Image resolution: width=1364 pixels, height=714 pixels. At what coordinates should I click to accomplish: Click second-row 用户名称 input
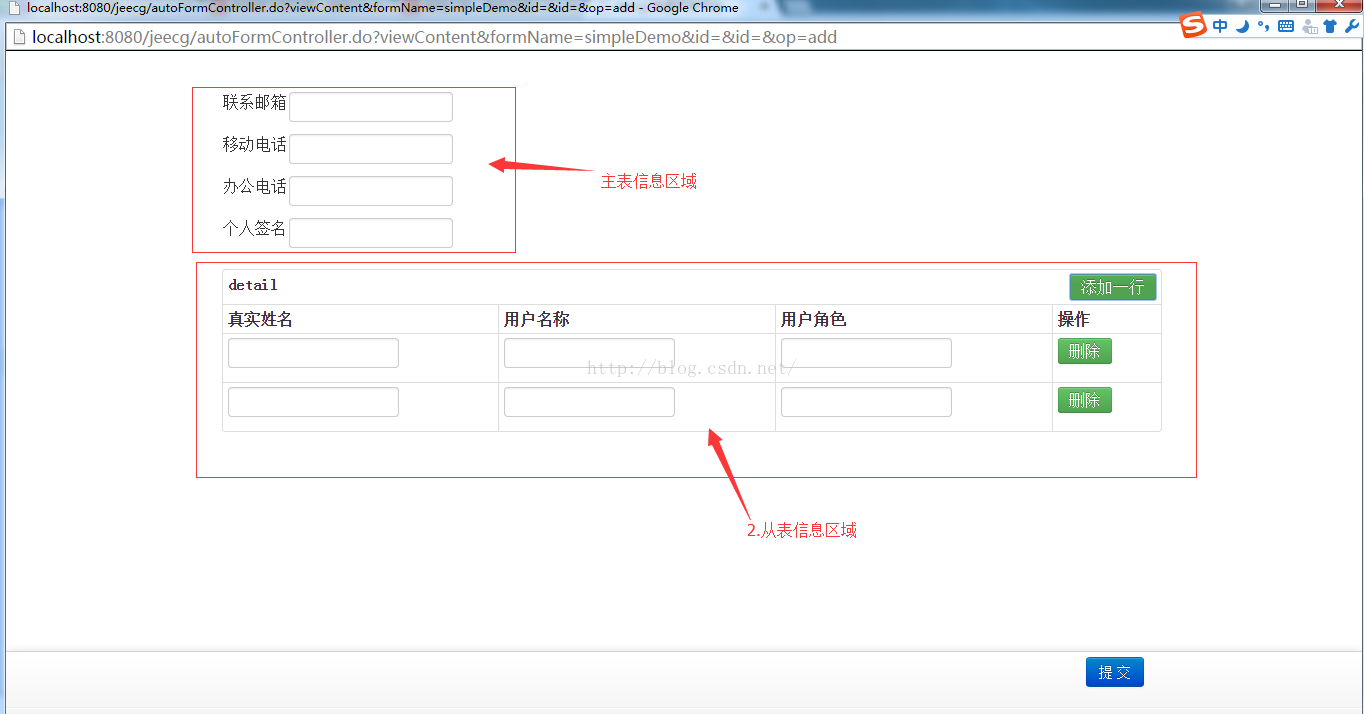point(589,402)
